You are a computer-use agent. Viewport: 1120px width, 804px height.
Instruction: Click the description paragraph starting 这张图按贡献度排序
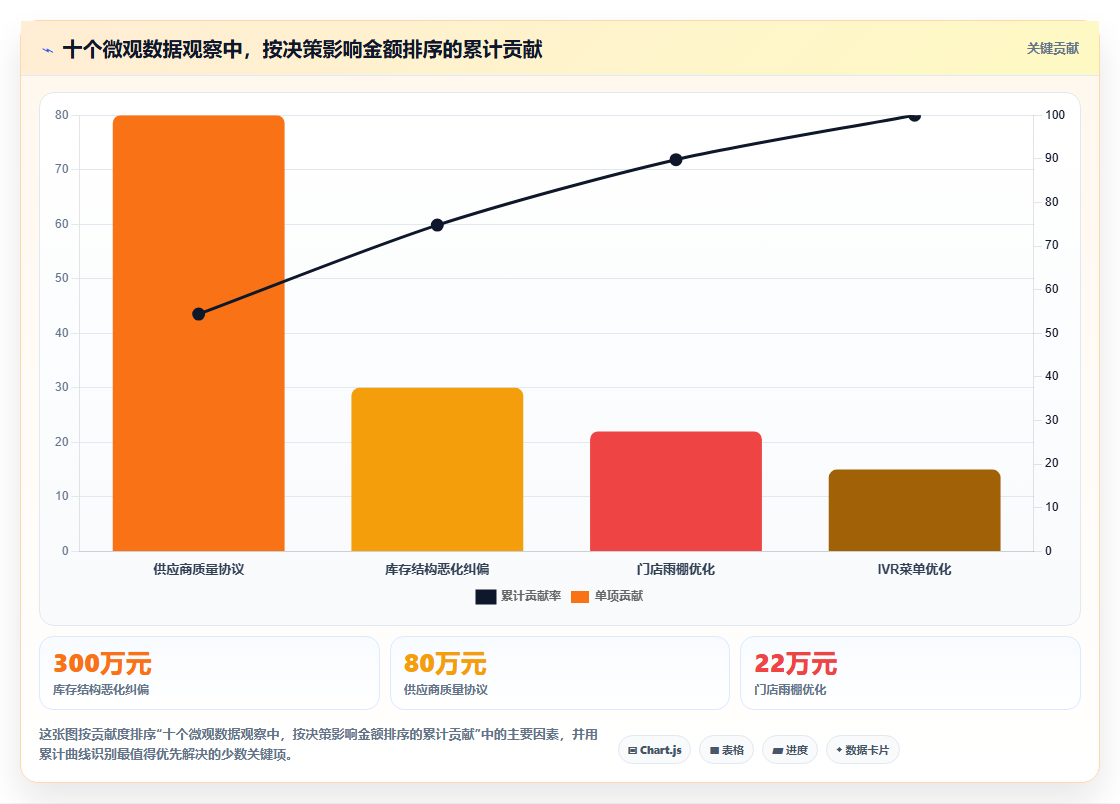pos(319,744)
